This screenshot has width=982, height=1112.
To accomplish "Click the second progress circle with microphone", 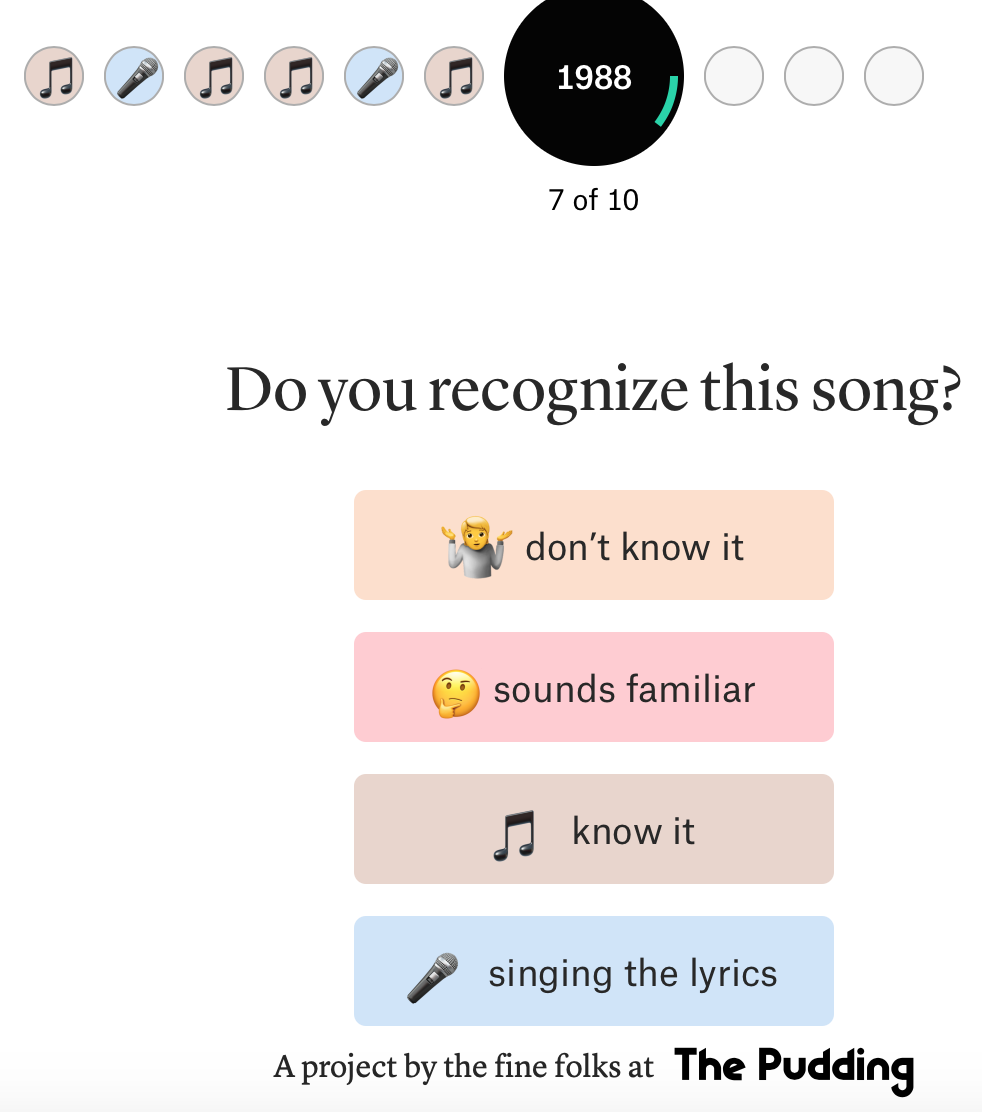I will click(134, 76).
